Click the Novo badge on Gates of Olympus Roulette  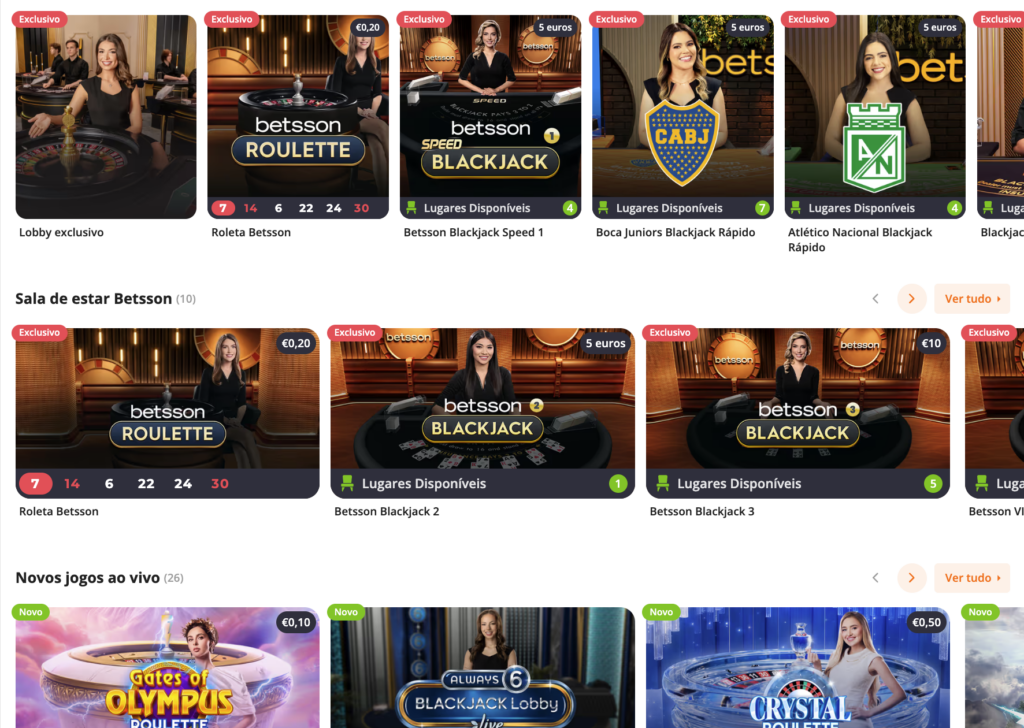click(x=31, y=612)
